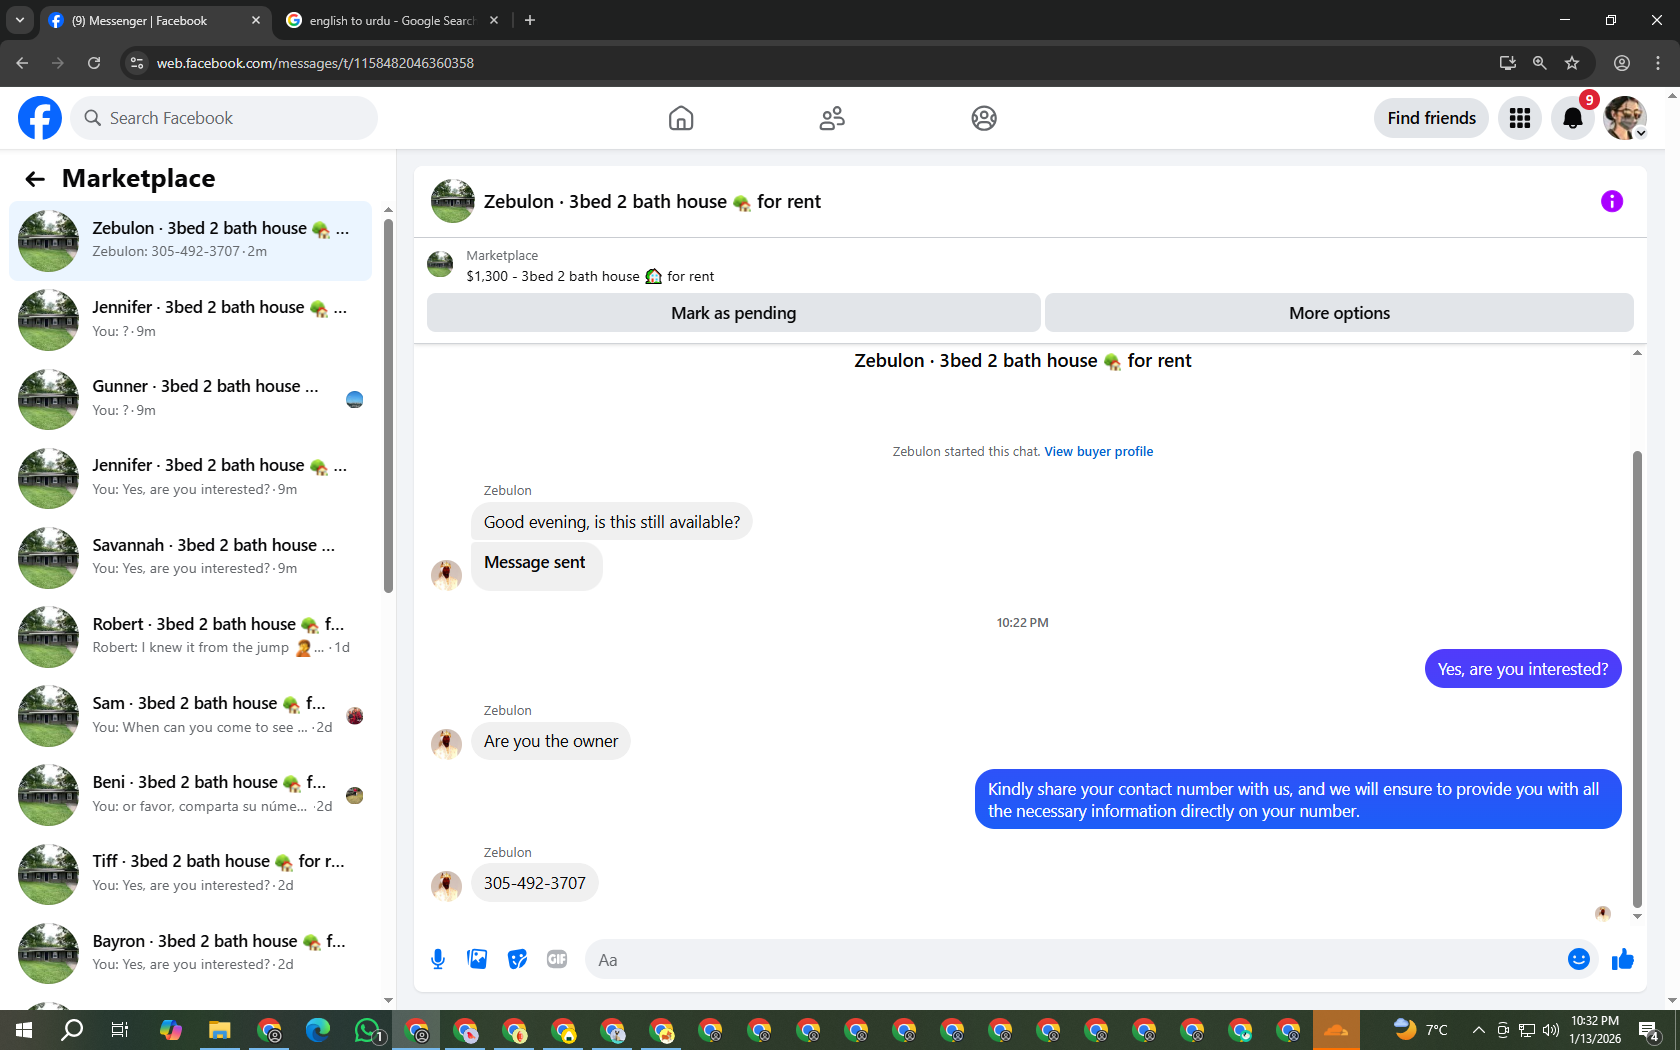Click the address bar URL
The width and height of the screenshot is (1680, 1050).
pyautogui.click(x=315, y=63)
